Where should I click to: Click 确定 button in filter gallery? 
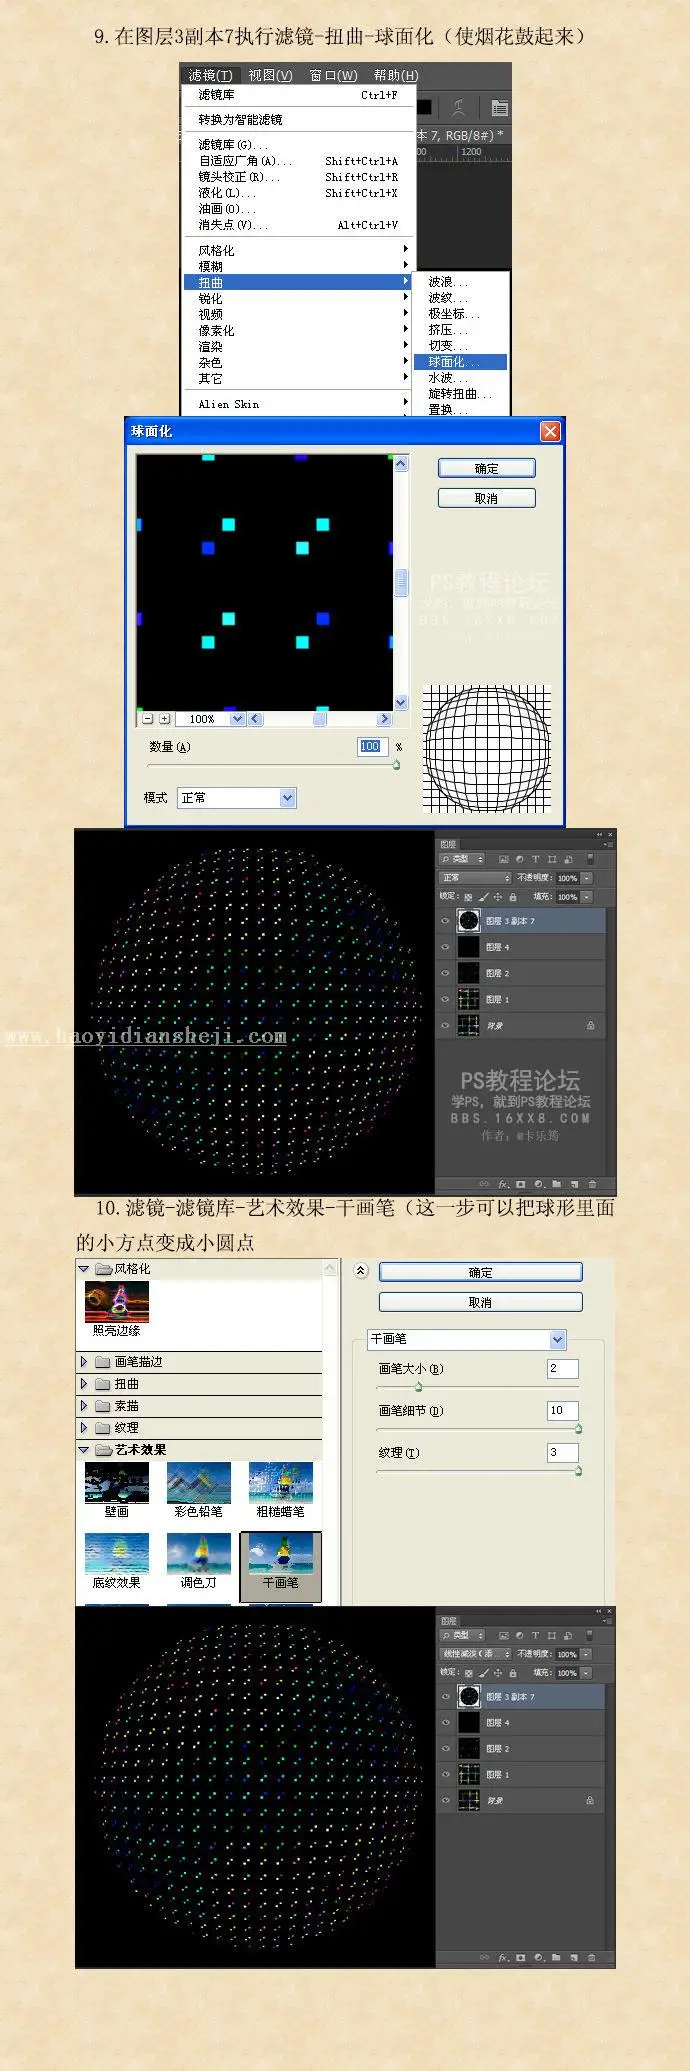480,1272
